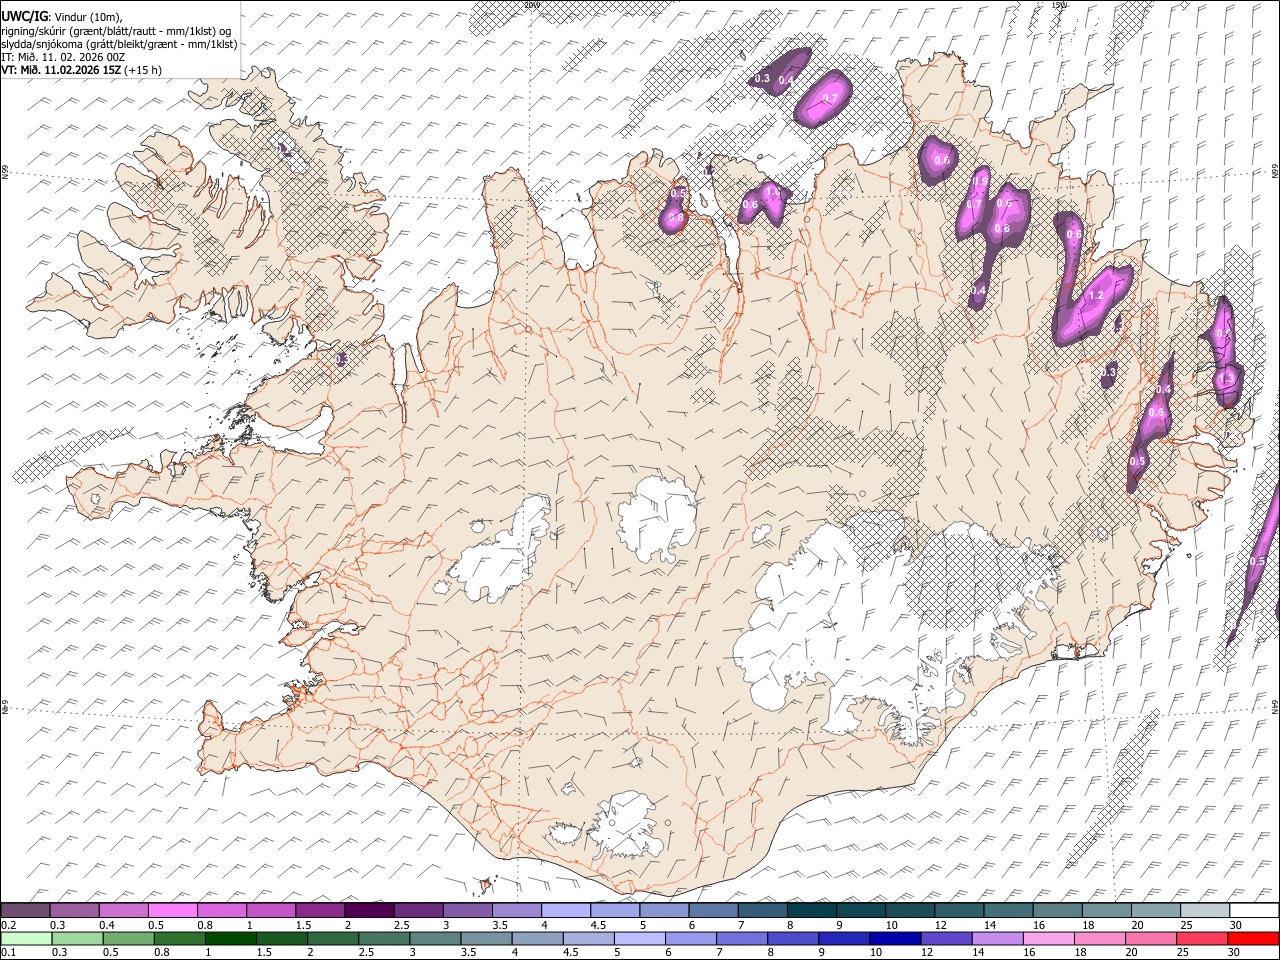
Task: Click the '1.2' snowfall value label on the map
Action: (x=1096, y=295)
